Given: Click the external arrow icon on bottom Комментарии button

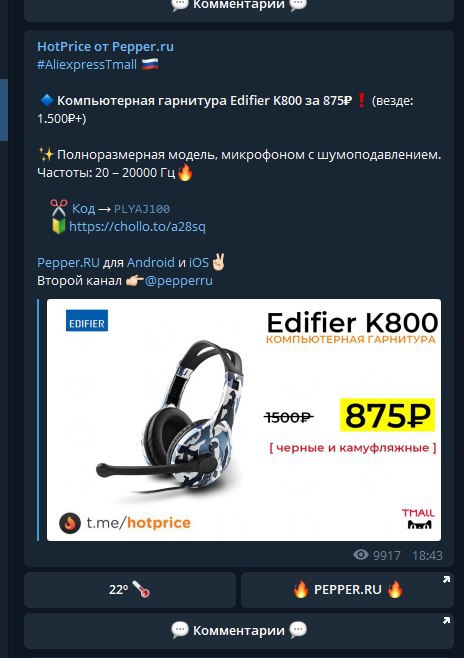Looking at the screenshot, I should pyautogui.click(x=446, y=621).
